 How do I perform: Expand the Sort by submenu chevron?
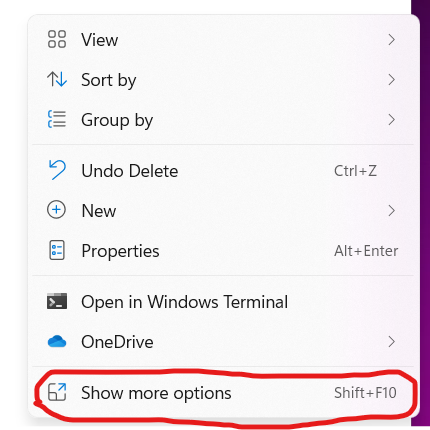tap(392, 80)
